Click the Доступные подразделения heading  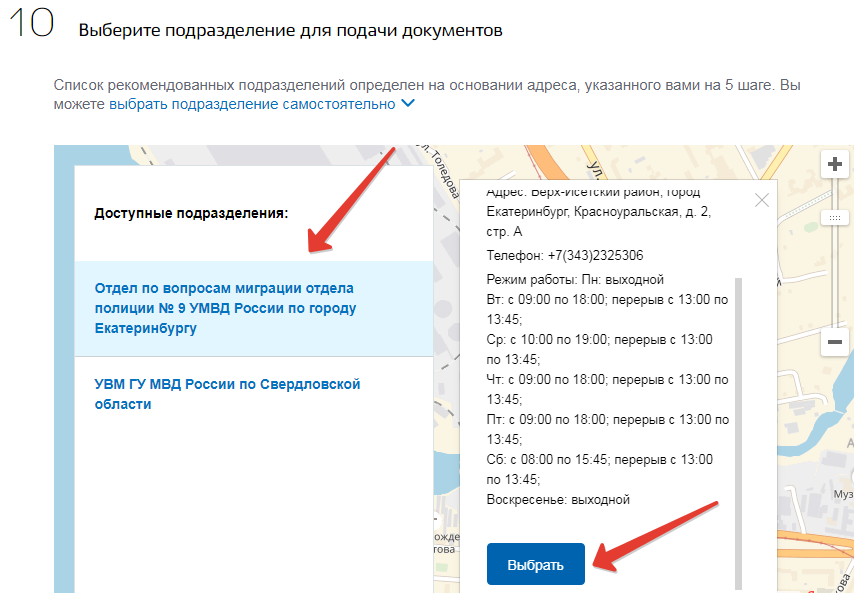coord(191,213)
